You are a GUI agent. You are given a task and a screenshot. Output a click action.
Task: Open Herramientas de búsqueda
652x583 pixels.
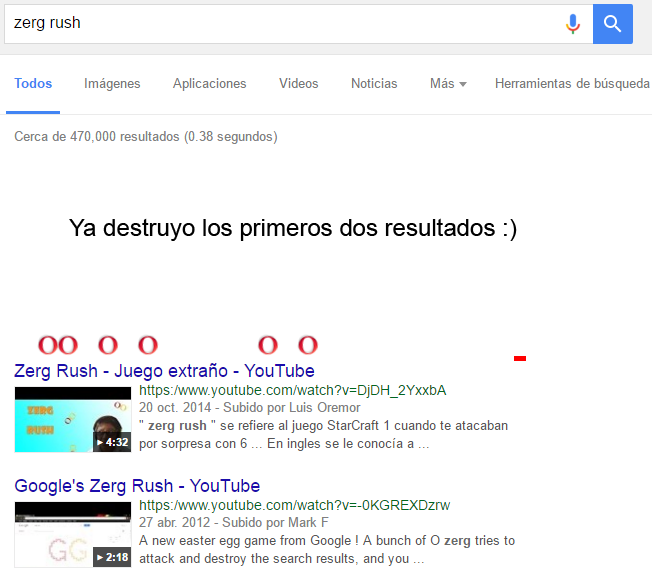(x=572, y=84)
